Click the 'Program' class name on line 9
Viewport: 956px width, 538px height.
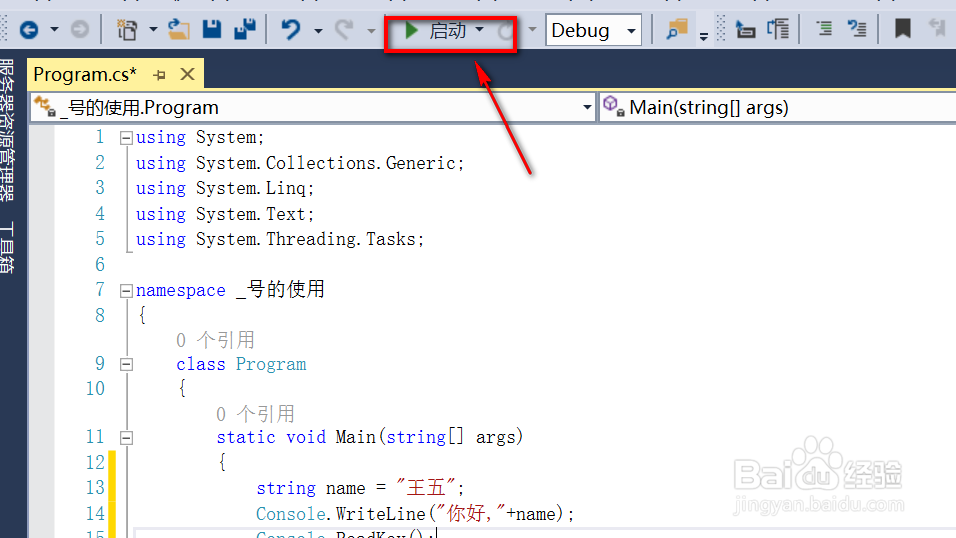click(x=271, y=364)
